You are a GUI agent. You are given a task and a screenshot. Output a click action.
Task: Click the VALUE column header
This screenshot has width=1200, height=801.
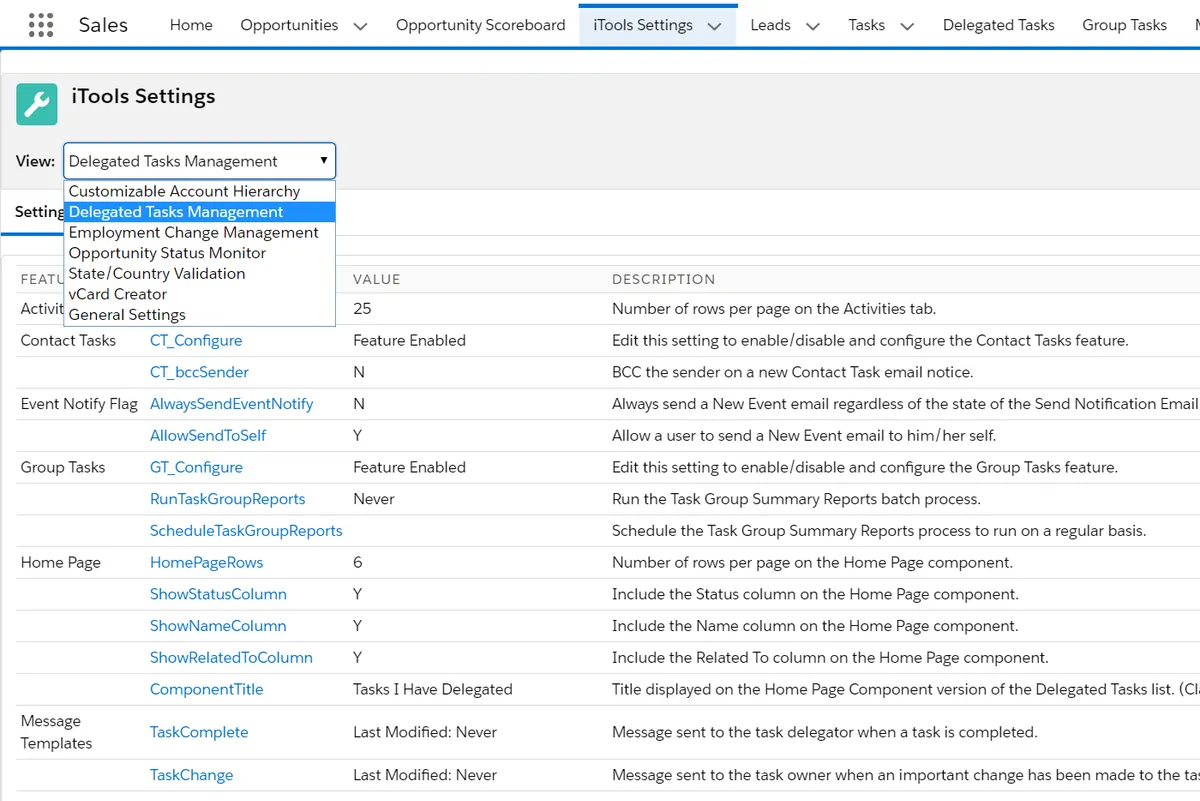click(377, 280)
